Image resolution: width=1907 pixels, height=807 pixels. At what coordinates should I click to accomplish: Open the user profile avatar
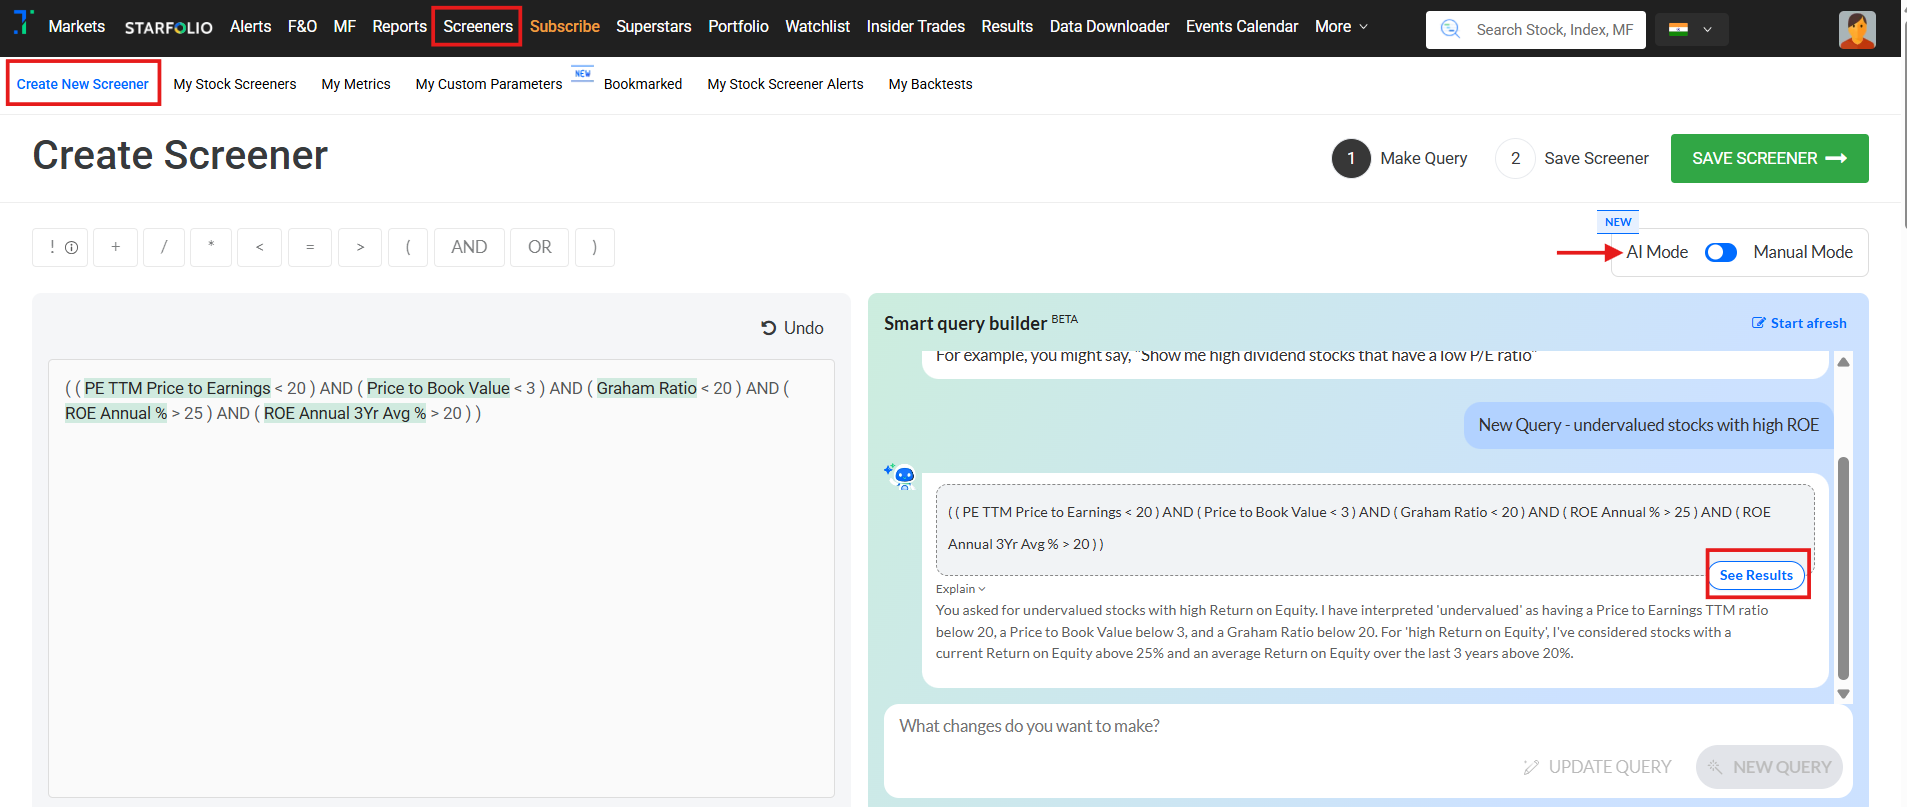pos(1857,29)
